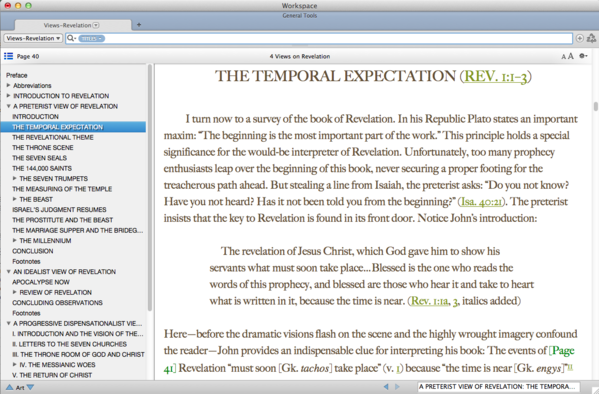Screen dimensions: 599x394
Task: Open The Marriage Supper and the Bridegroom entry
Action: pos(78,230)
